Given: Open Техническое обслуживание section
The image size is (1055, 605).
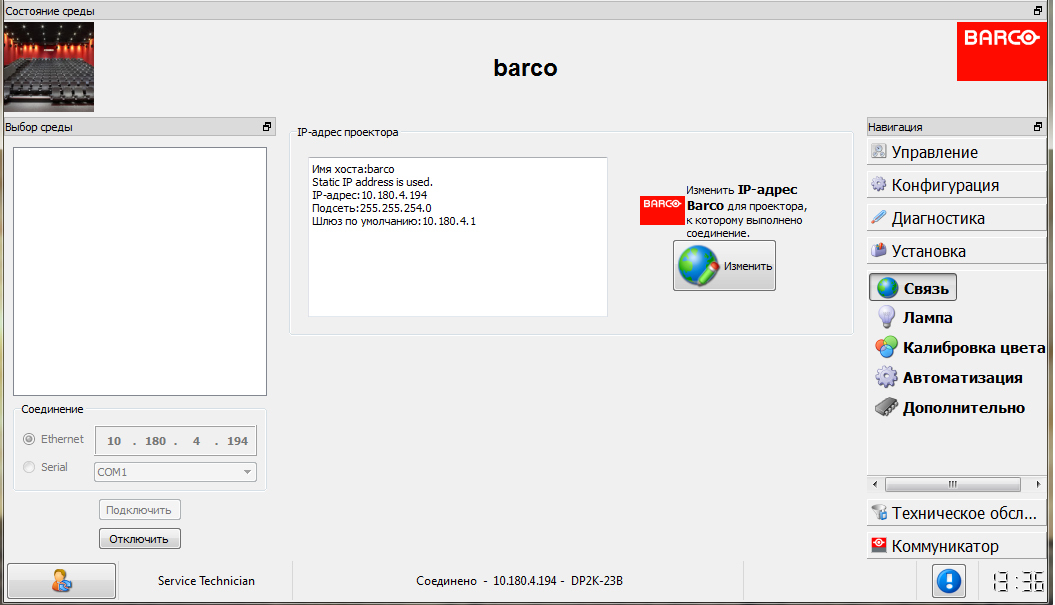Looking at the screenshot, I should coord(956,513).
